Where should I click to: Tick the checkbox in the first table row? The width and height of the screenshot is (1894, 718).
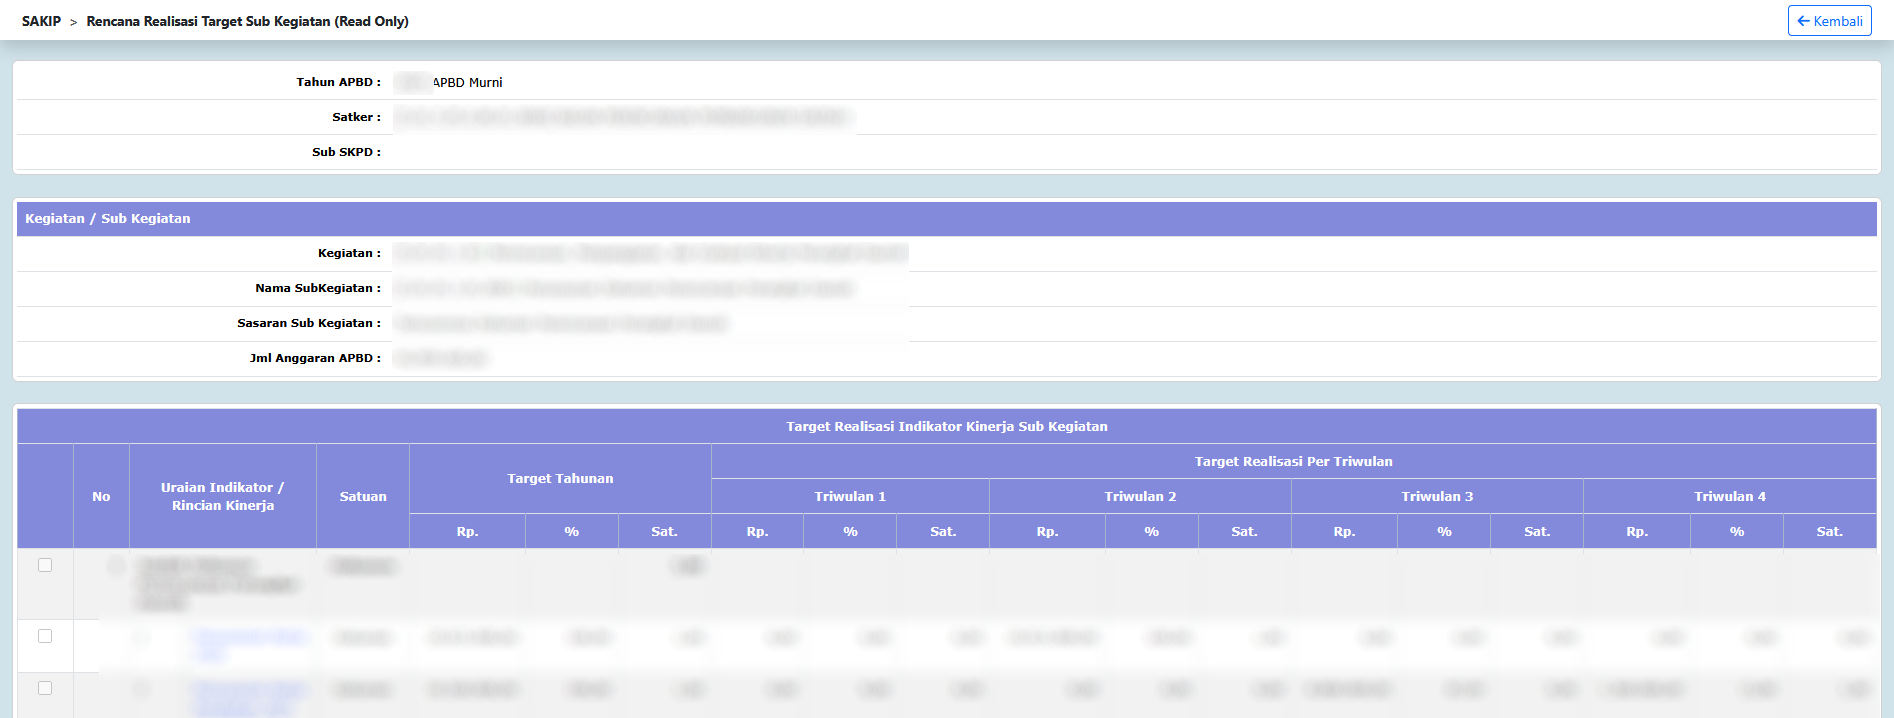click(45, 565)
